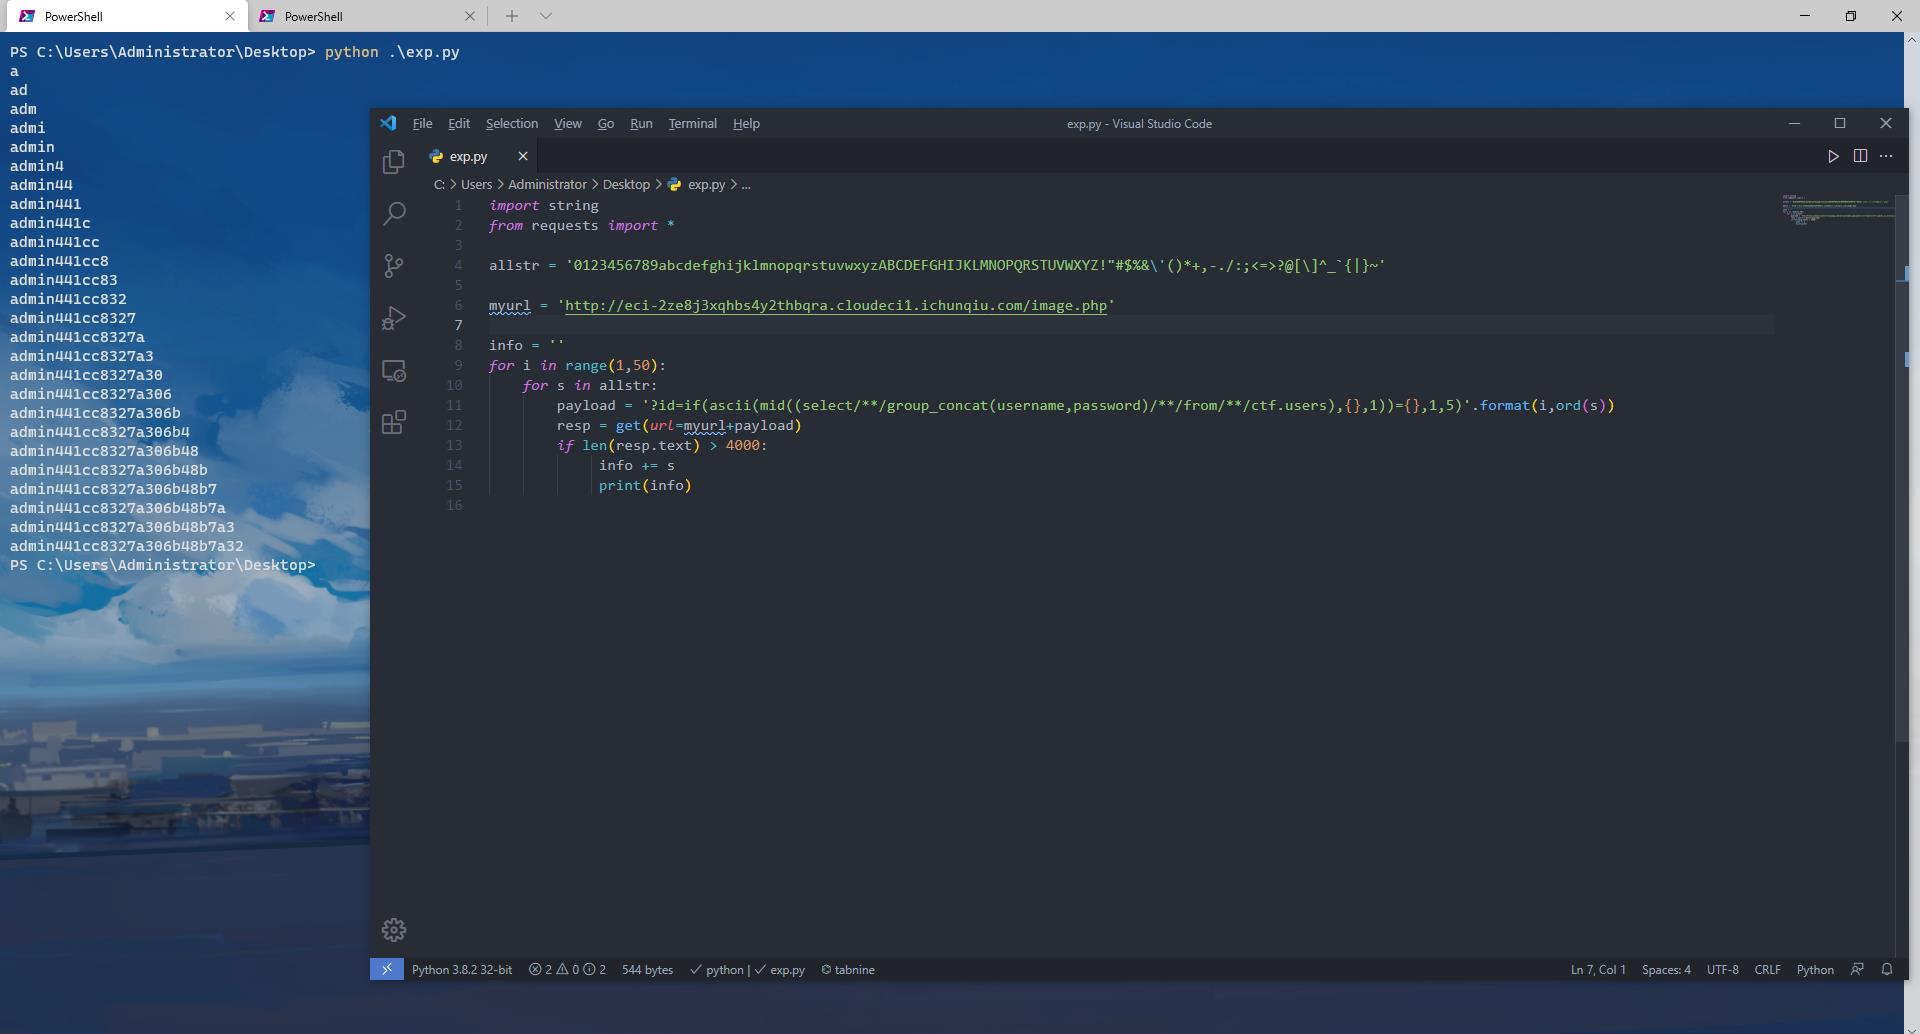1920x1034 pixels.
Task: Select Python 3.8.2 32-bit interpreter
Action: tap(462, 970)
